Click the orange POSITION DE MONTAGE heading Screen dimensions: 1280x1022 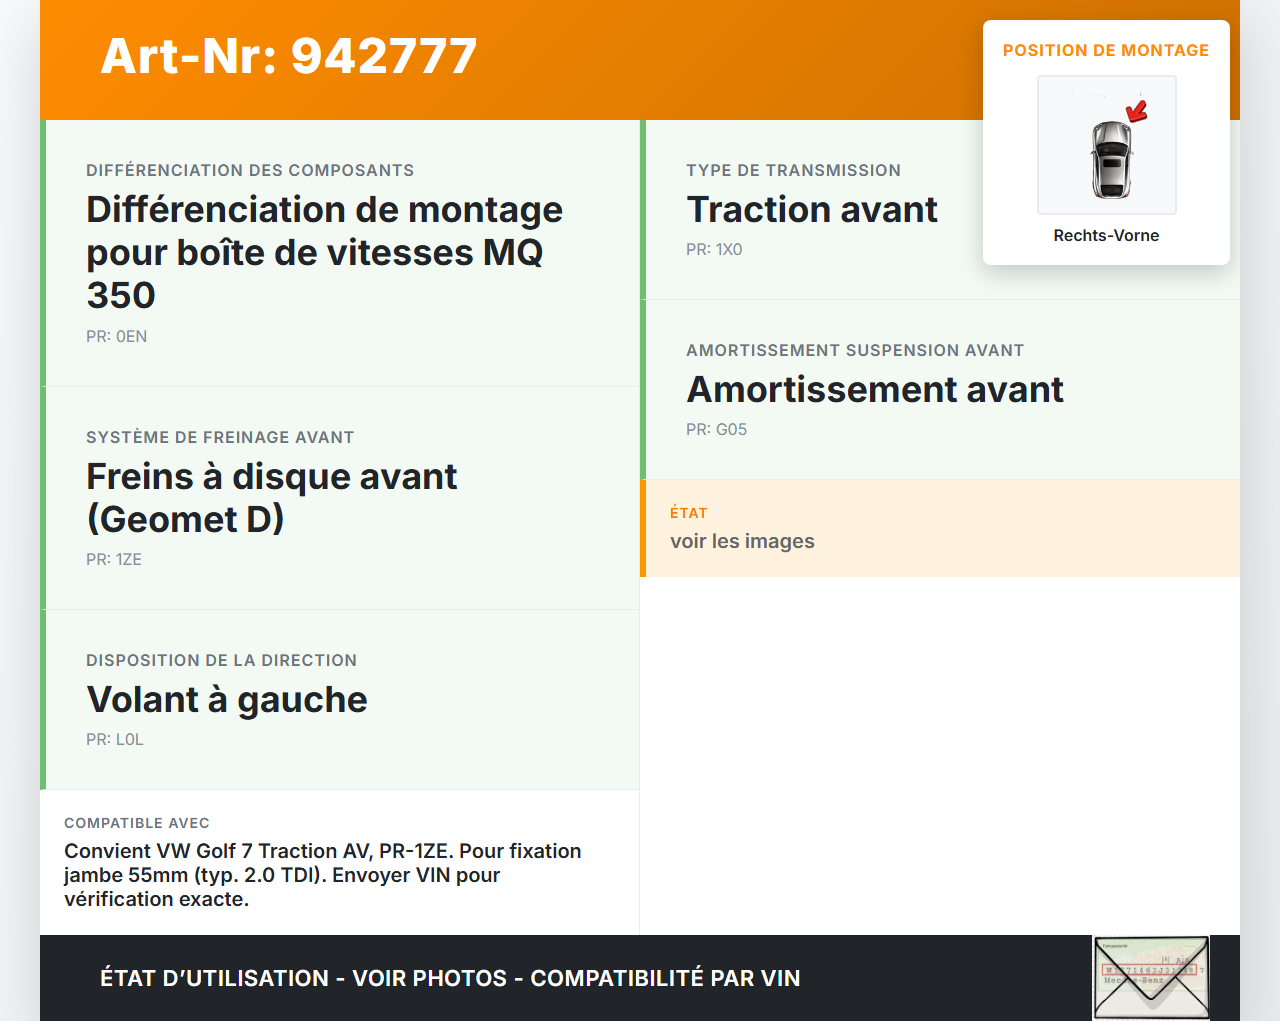point(1106,50)
